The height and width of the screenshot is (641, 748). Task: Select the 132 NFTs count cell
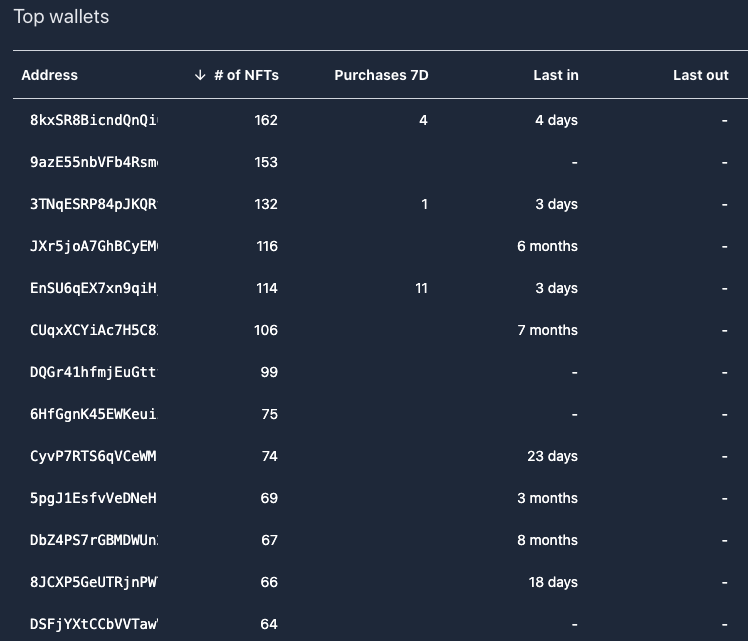pyautogui.click(x=266, y=204)
